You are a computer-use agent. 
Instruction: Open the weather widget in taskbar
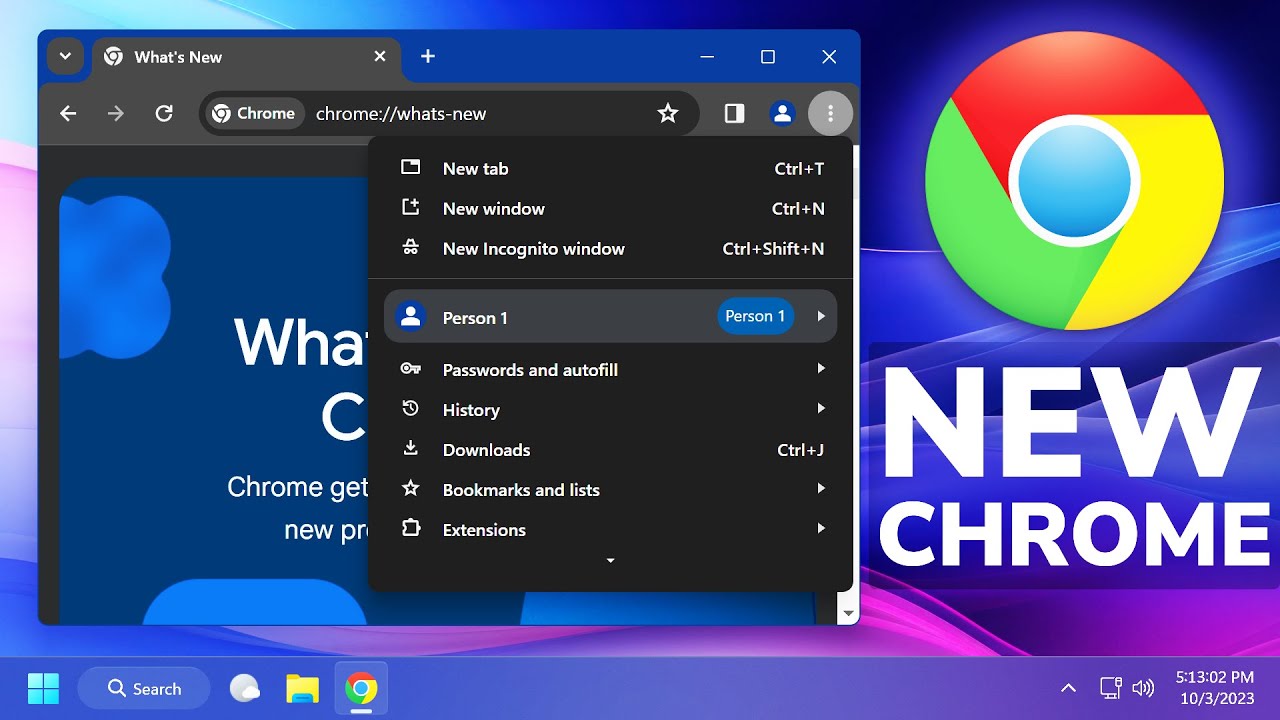245,688
